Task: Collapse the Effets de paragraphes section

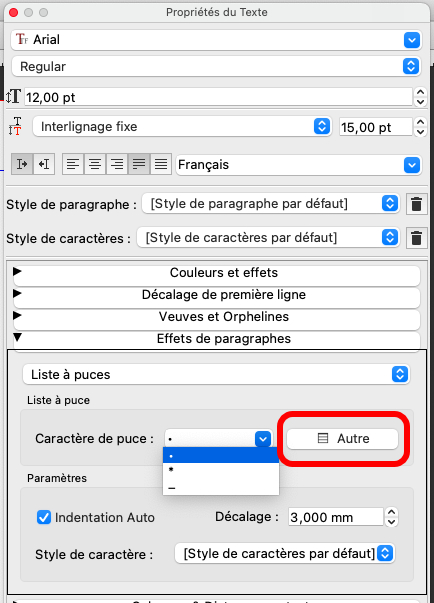Action: click(216, 339)
